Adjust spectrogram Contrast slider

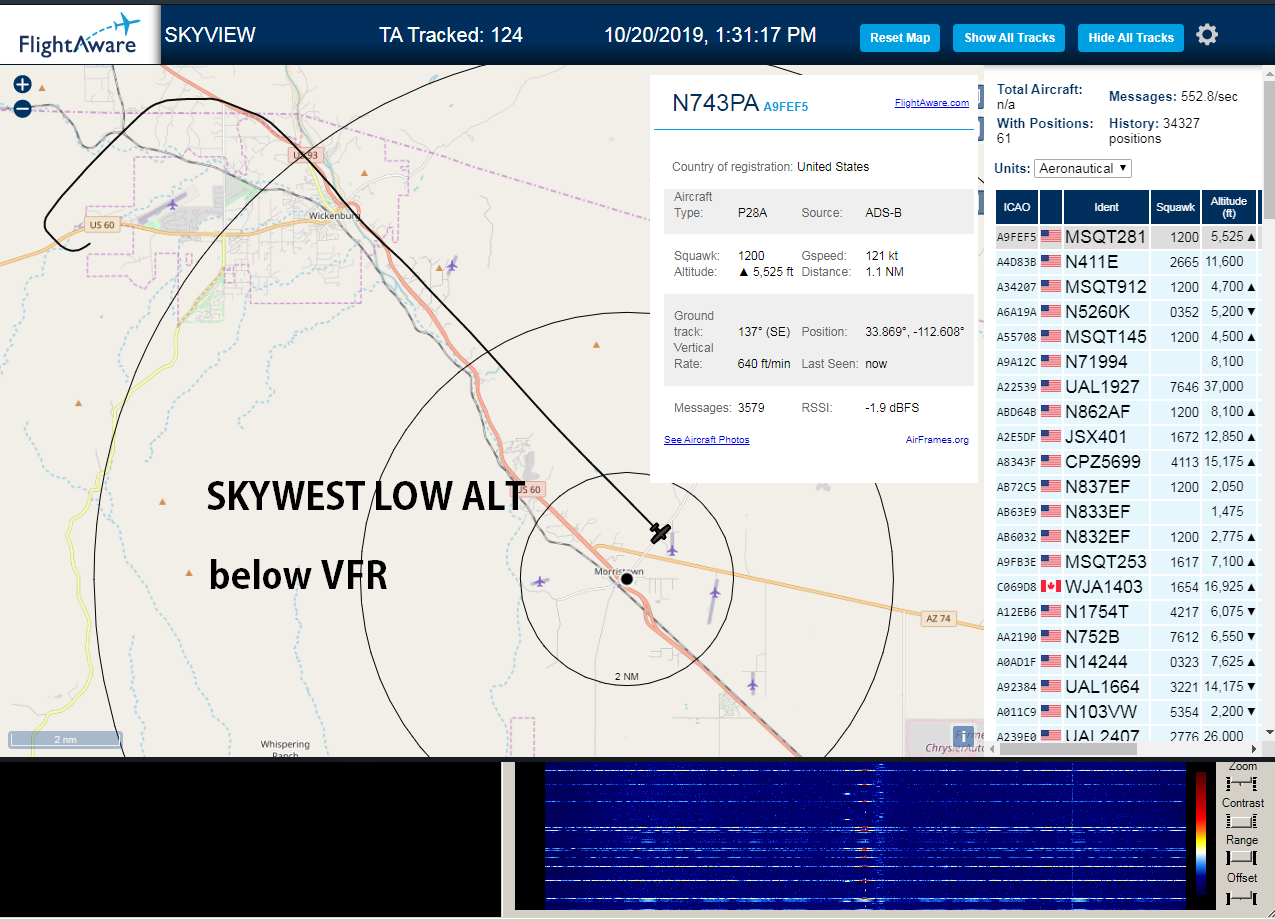tap(1242, 820)
